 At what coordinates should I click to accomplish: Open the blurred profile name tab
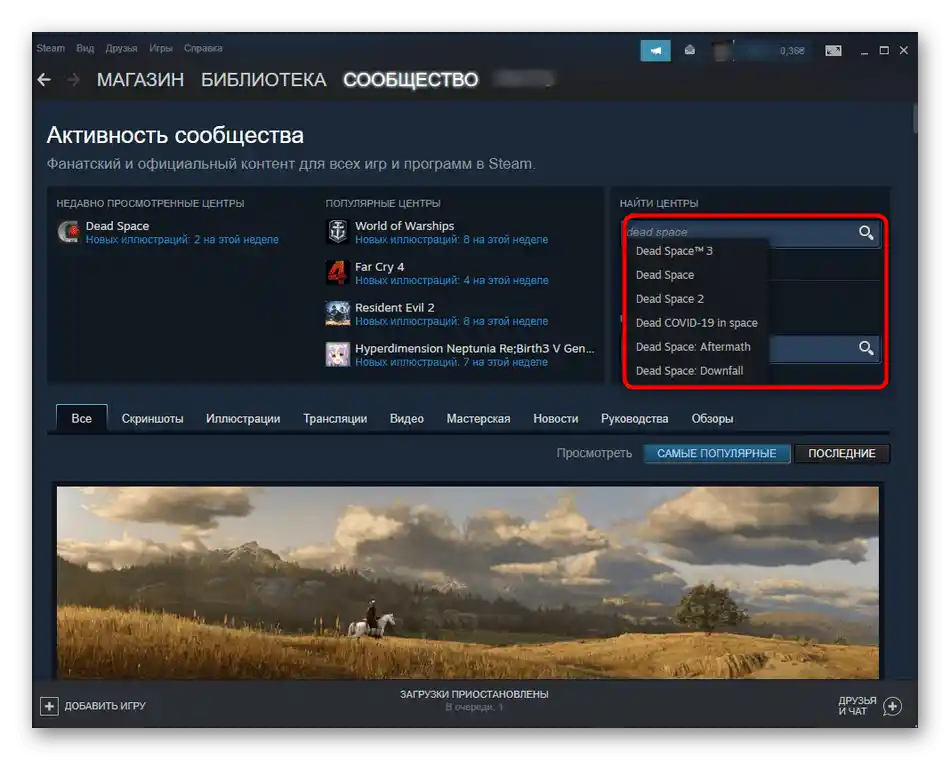[524, 79]
